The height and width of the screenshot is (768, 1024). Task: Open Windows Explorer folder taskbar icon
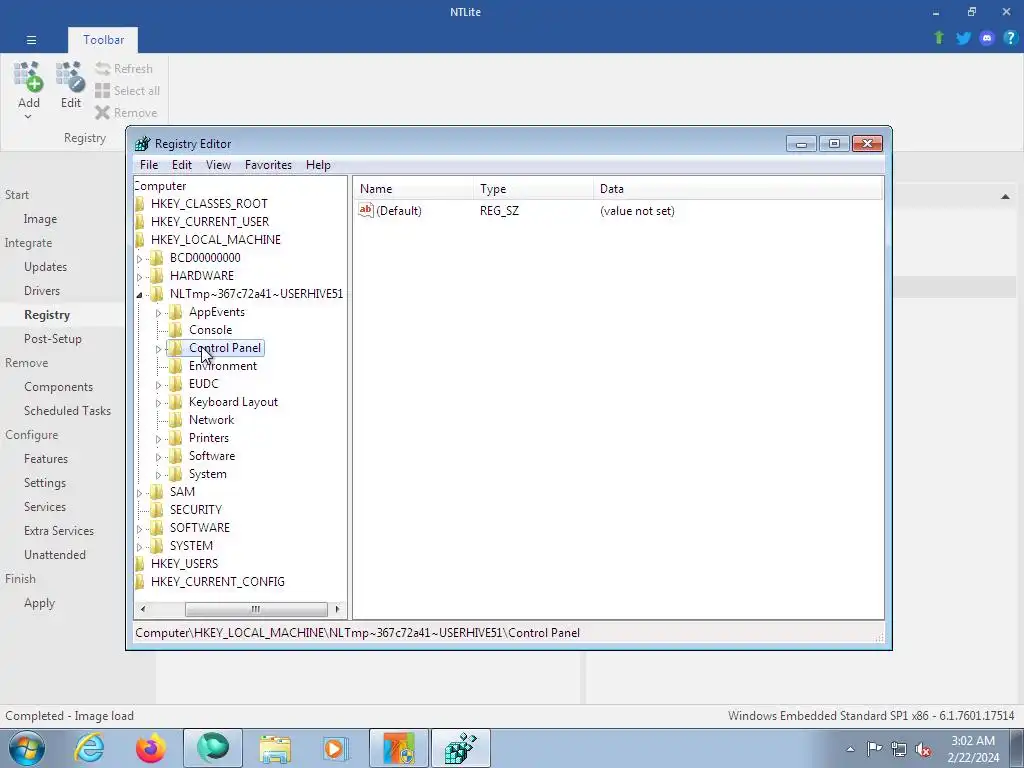point(275,748)
